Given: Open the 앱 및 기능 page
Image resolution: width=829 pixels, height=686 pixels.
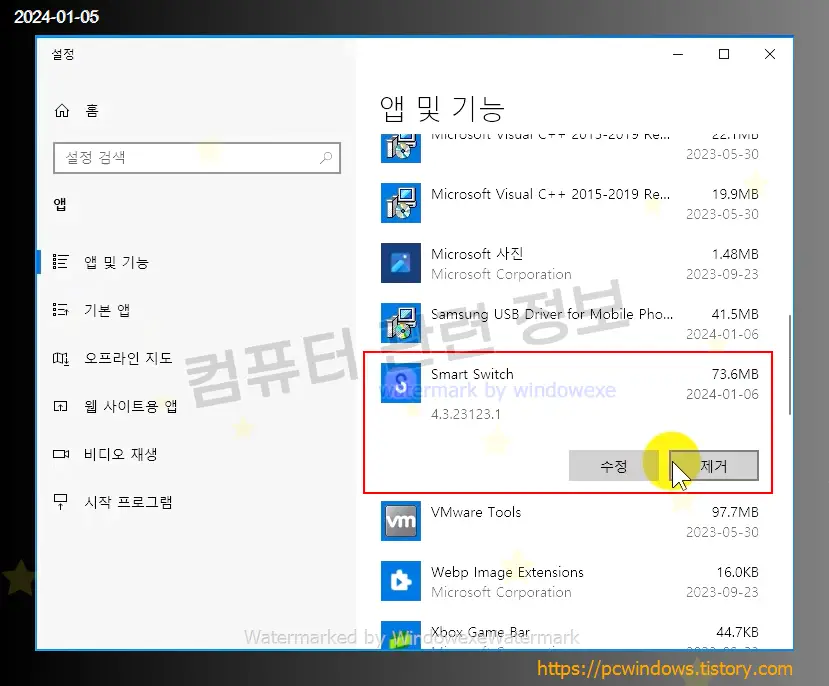Looking at the screenshot, I should [x=116, y=262].
